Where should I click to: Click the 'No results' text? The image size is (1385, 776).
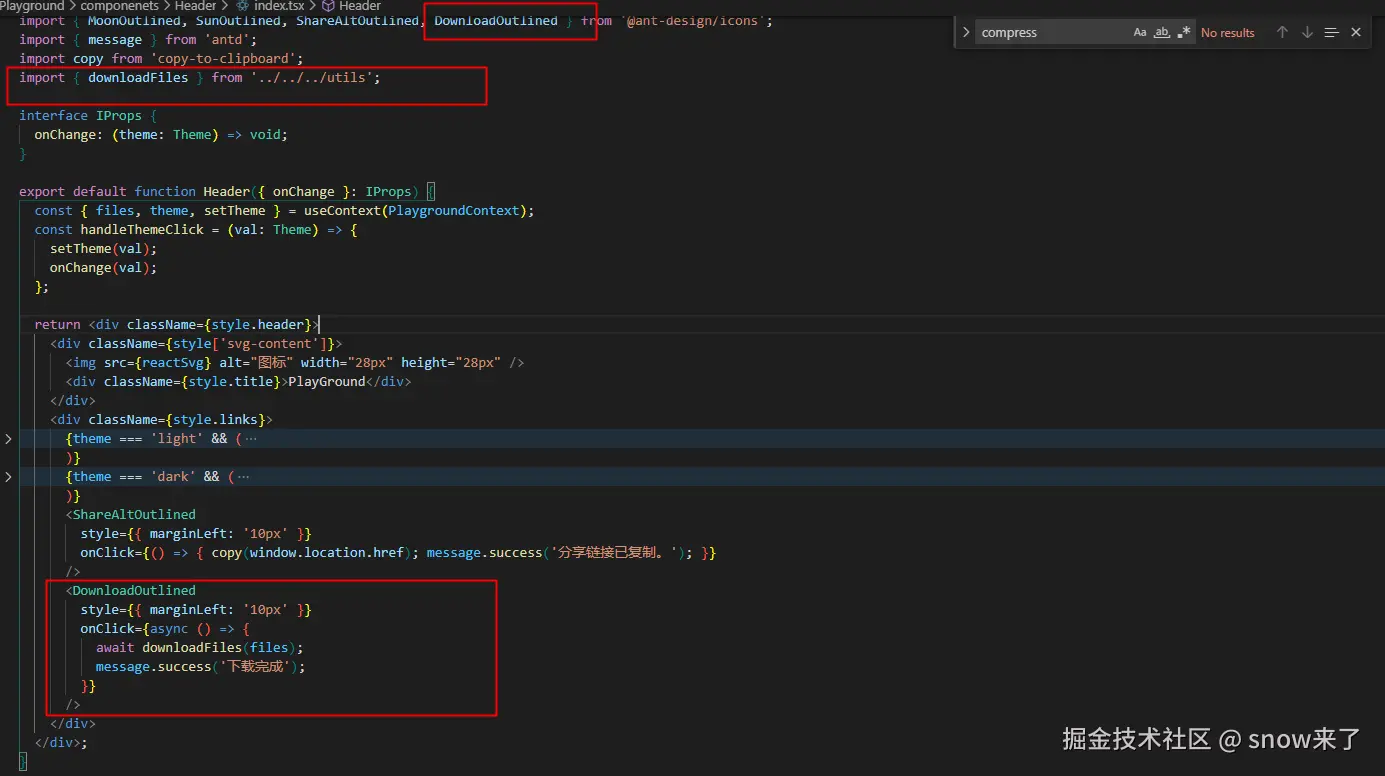click(1227, 33)
